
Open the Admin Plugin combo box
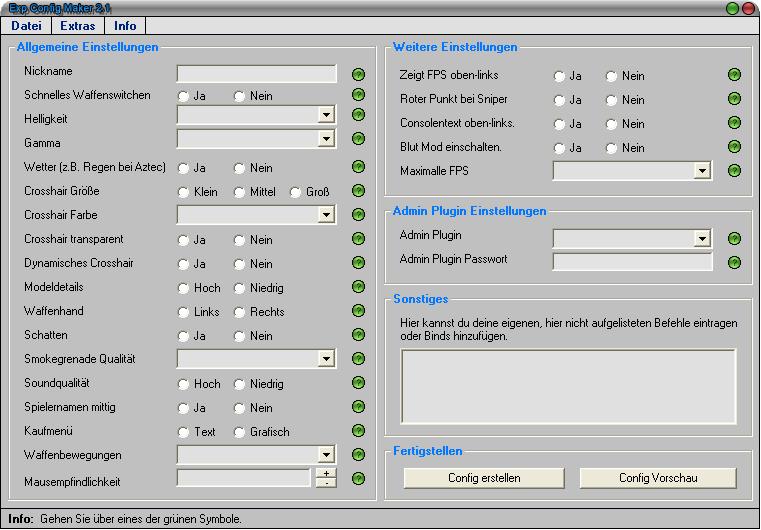click(702, 239)
